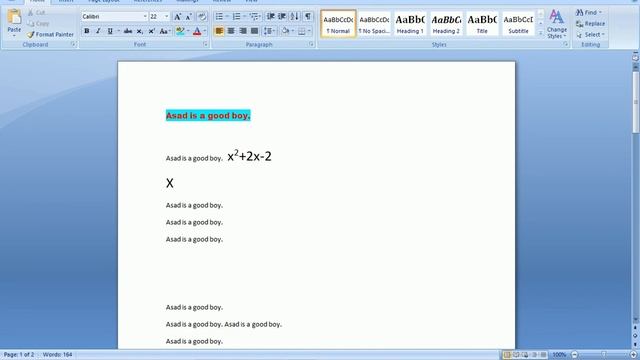Image resolution: width=640 pixels, height=360 pixels.
Task: Expand the Styles gallery More arrow
Action: pos(541,33)
